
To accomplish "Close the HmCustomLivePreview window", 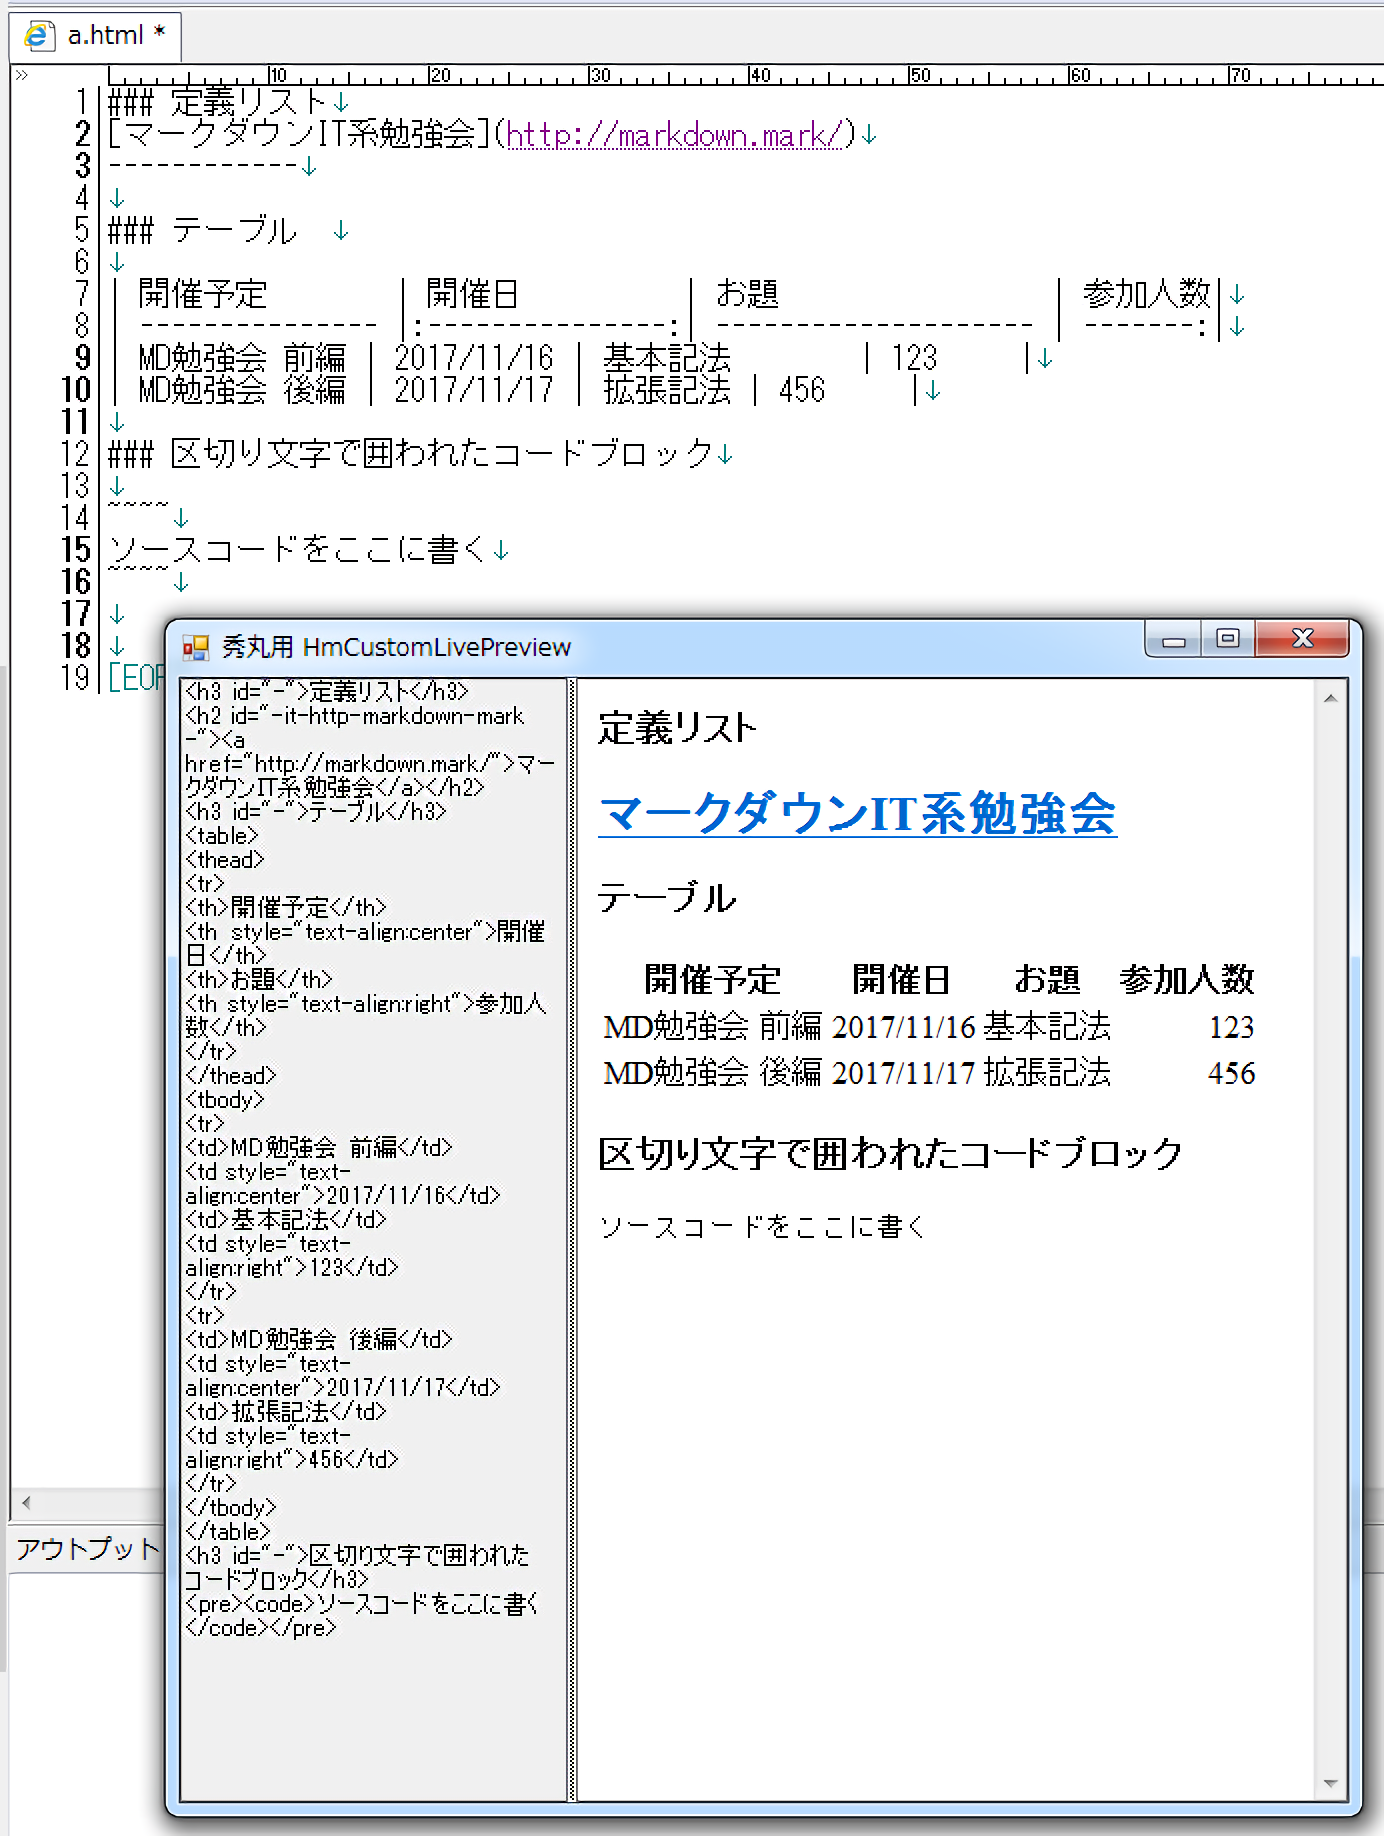I will (x=1302, y=639).
